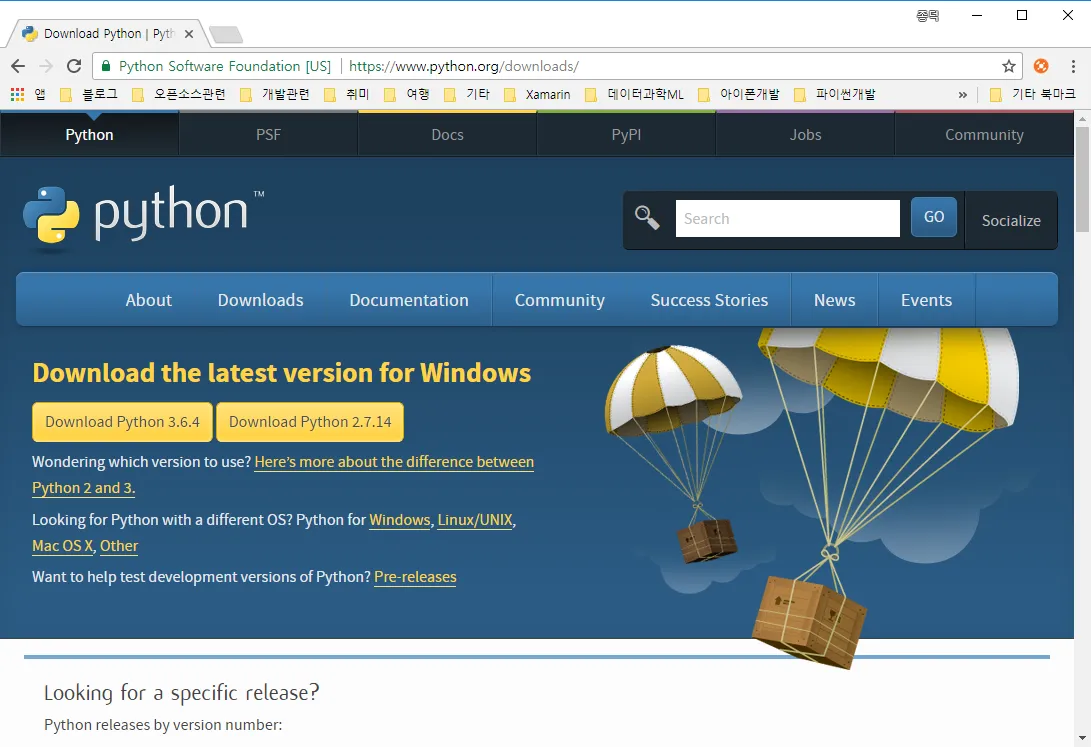Image resolution: width=1091 pixels, height=747 pixels.
Task: Follow the Windows OS link
Action: pyautogui.click(x=399, y=520)
